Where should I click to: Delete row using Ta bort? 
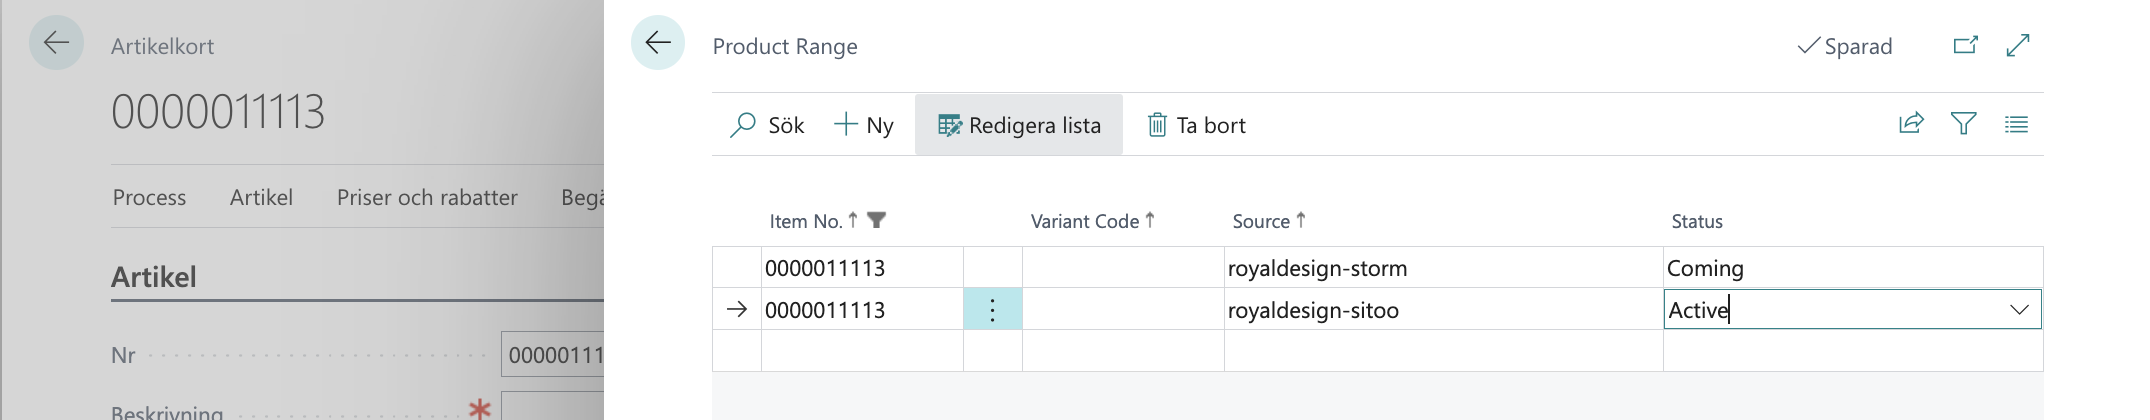[x=1196, y=125]
